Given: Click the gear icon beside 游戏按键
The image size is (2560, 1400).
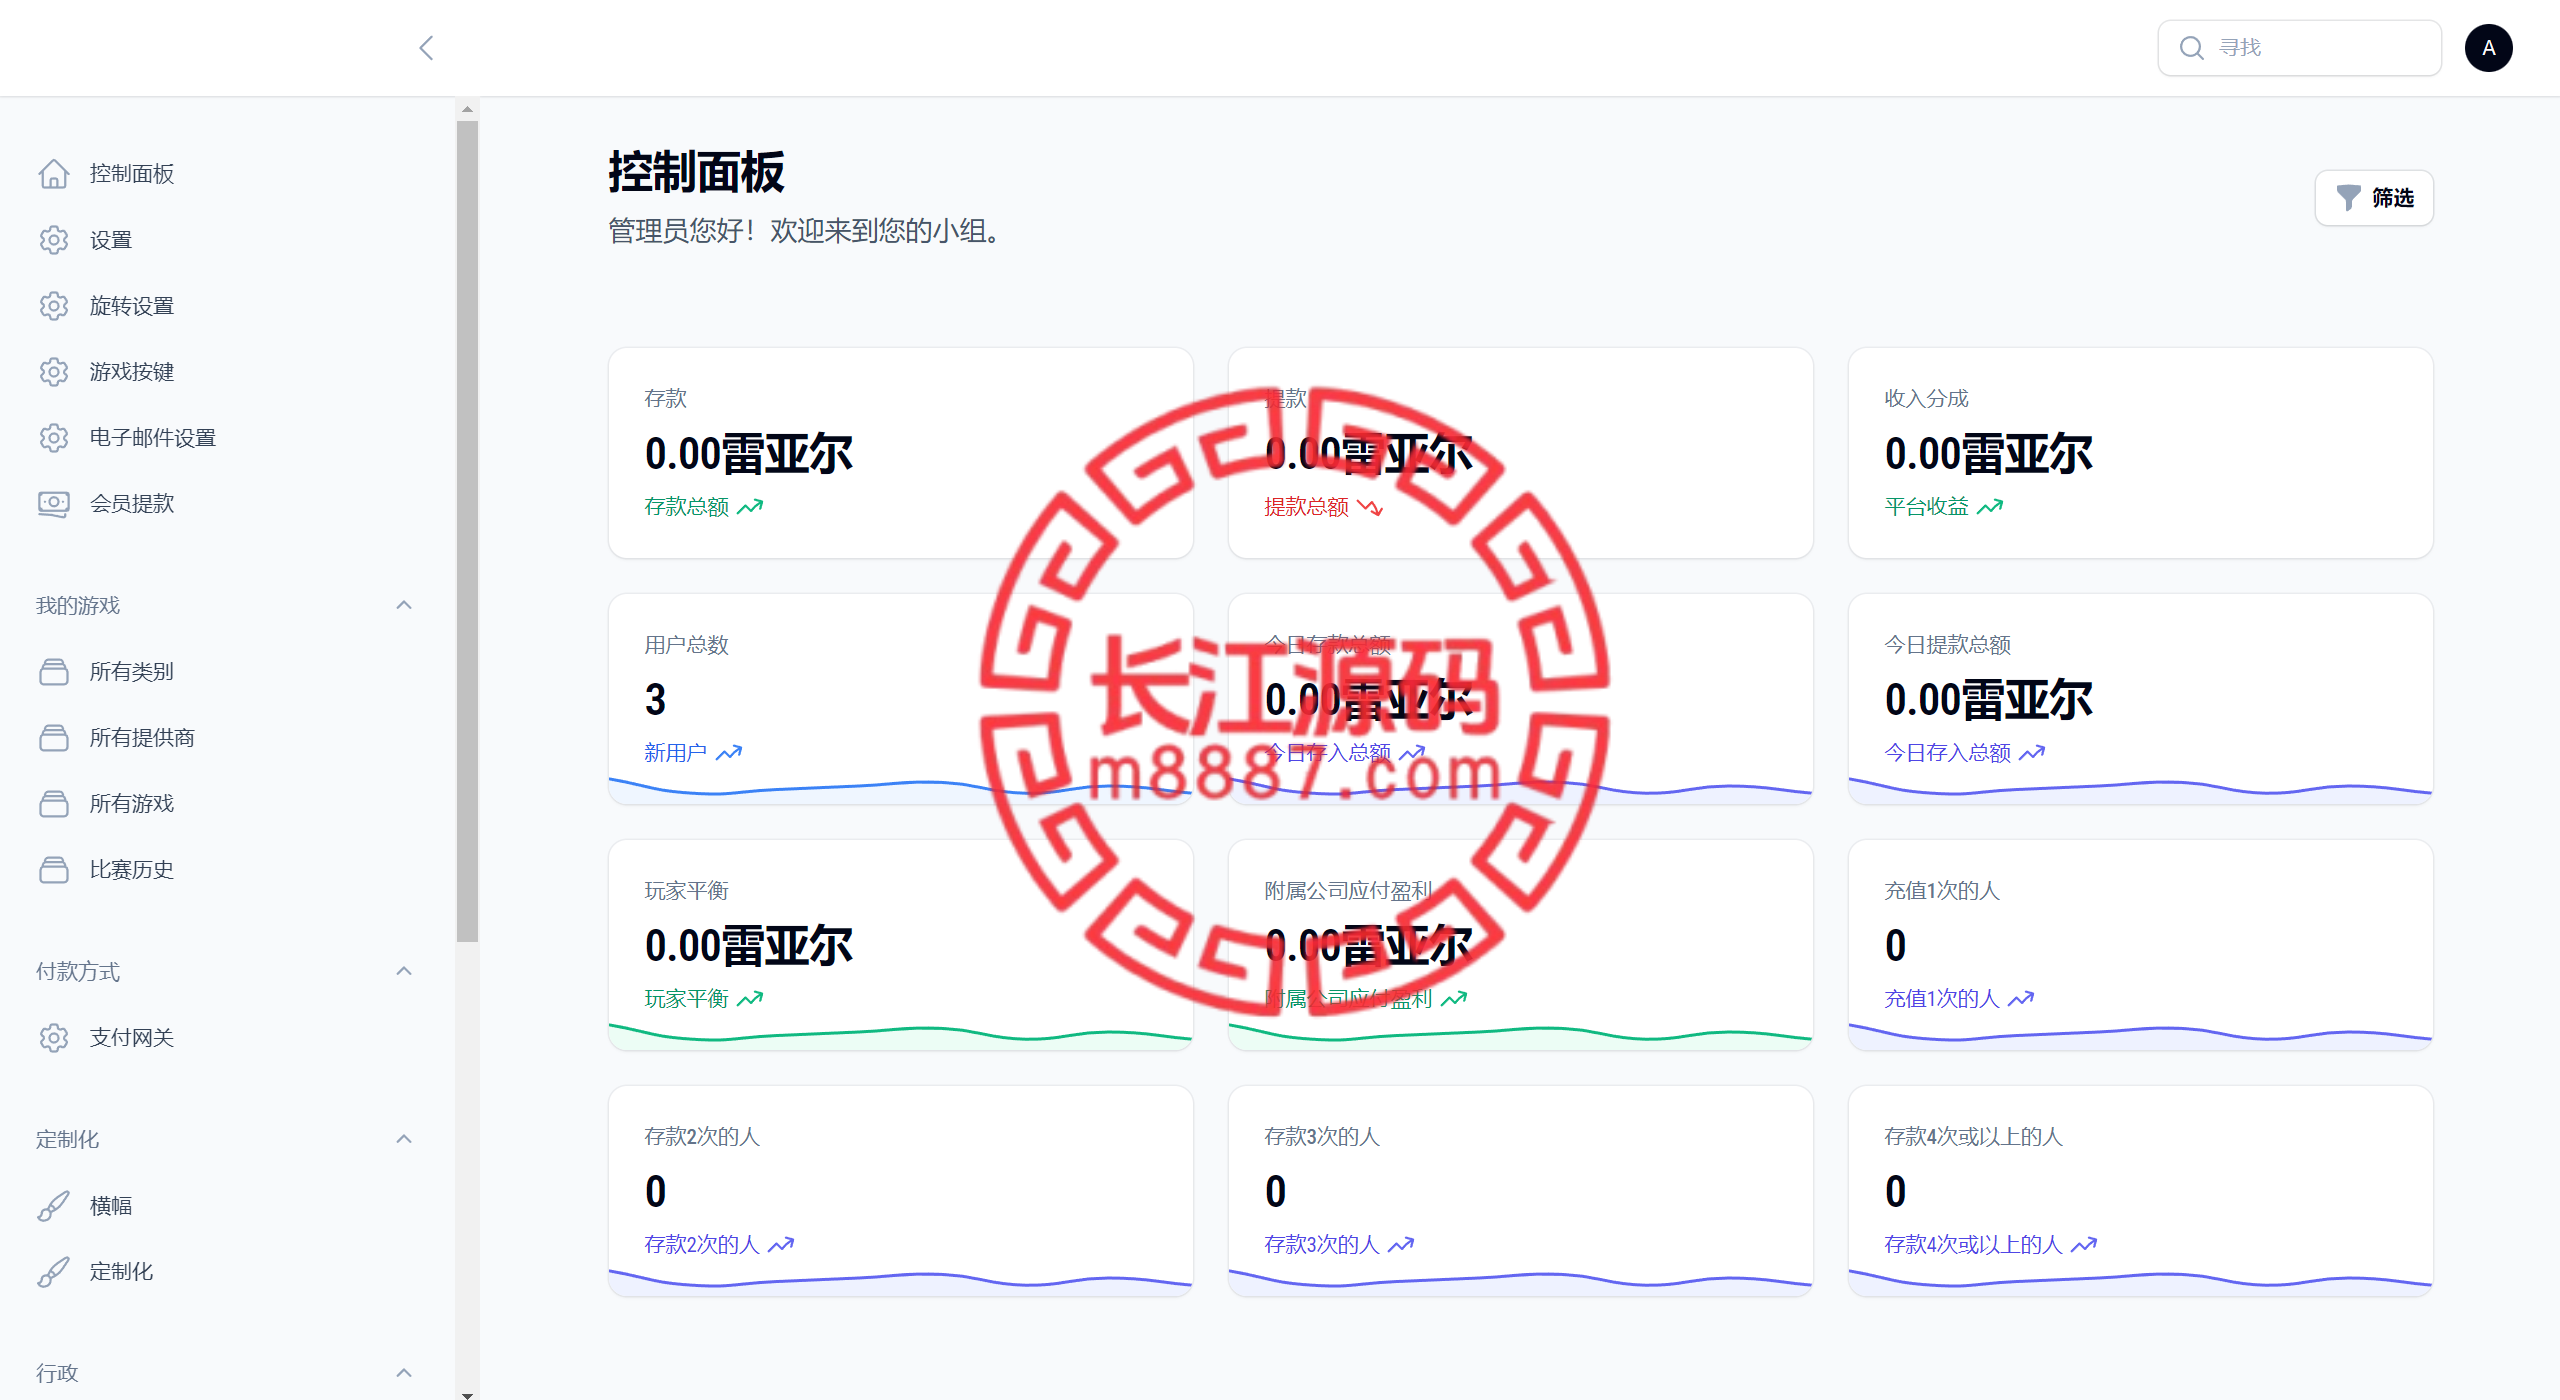Looking at the screenshot, I should pos(54,372).
